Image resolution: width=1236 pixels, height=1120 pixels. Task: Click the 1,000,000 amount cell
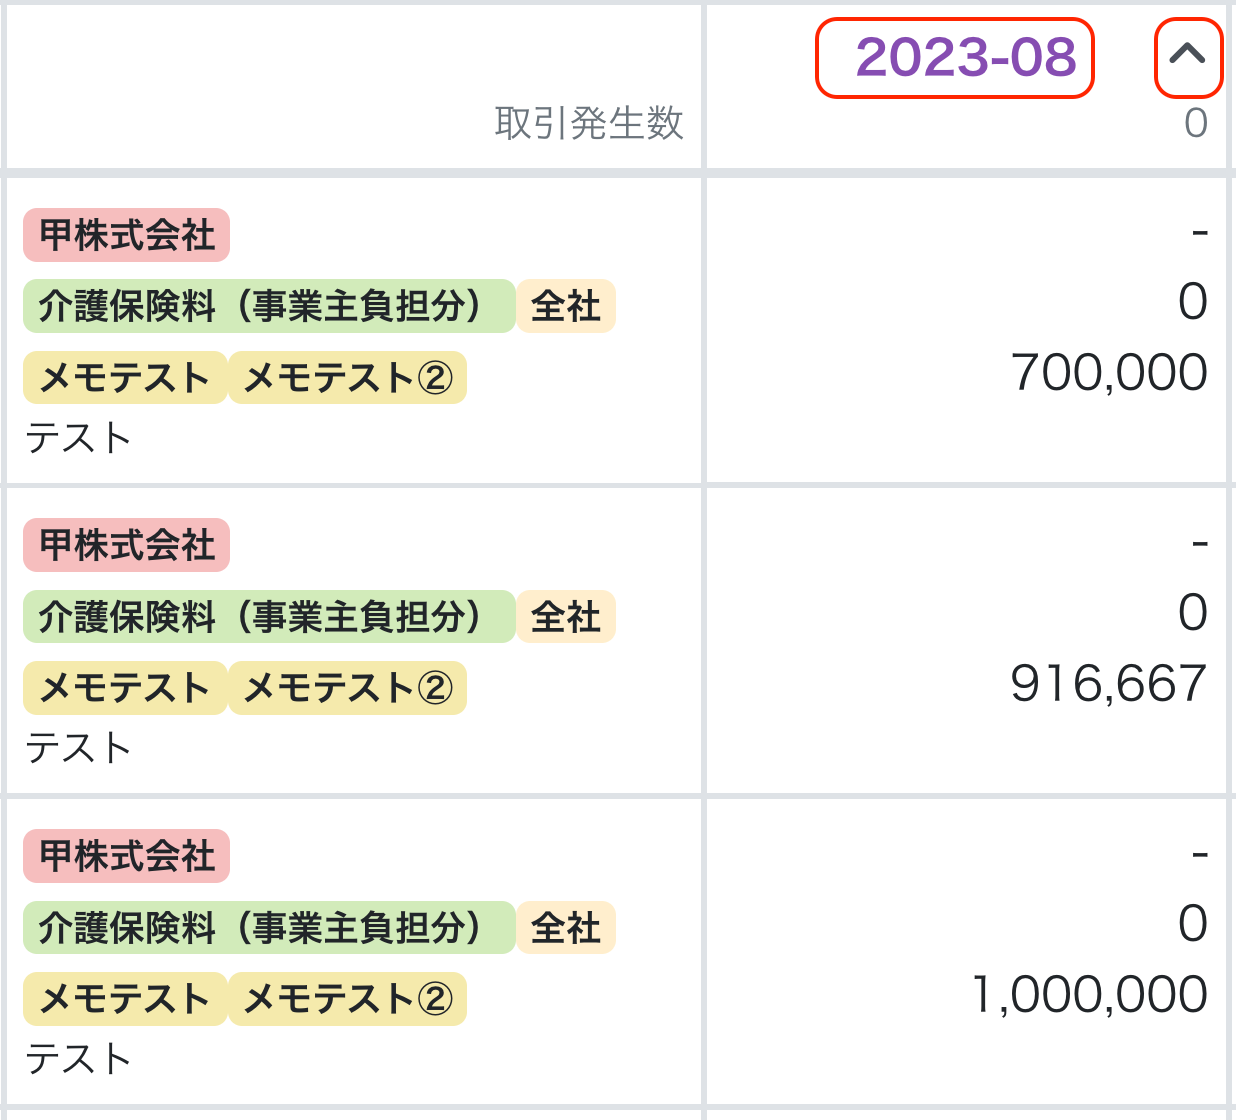[1090, 995]
